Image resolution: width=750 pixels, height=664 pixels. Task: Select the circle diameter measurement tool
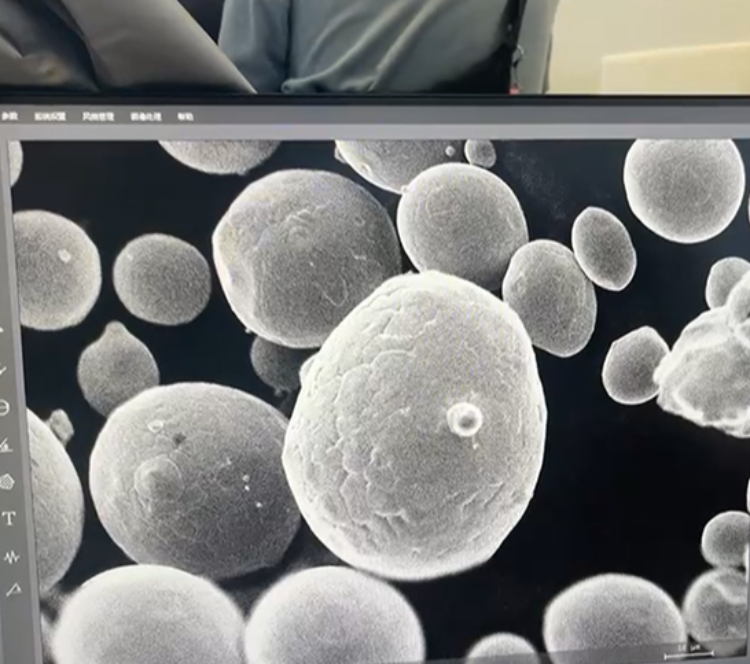(4, 408)
